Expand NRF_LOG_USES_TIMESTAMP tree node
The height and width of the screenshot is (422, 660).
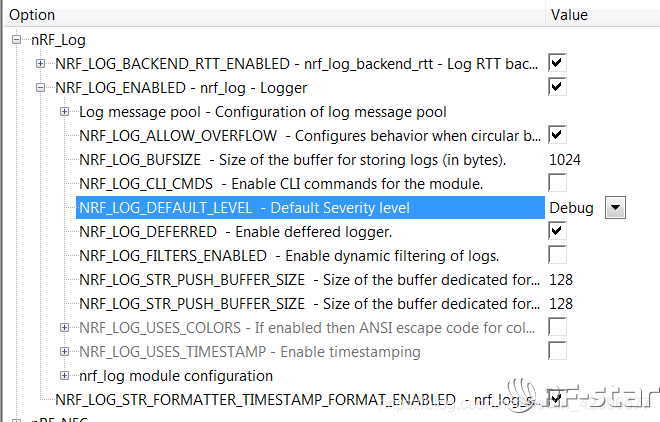tap(65, 351)
